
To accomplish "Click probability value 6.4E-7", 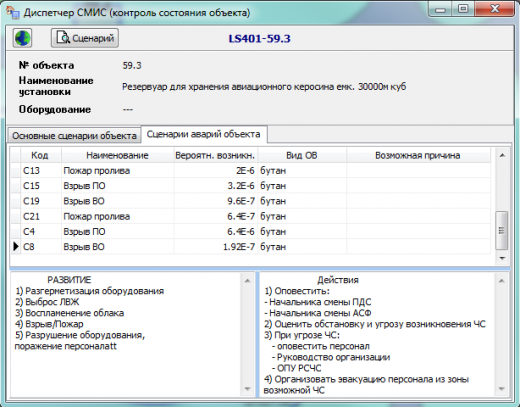I will pos(241,216).
